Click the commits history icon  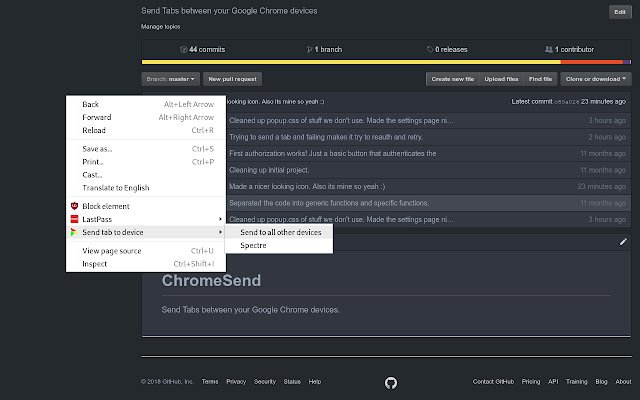click(x=184, y=49)
